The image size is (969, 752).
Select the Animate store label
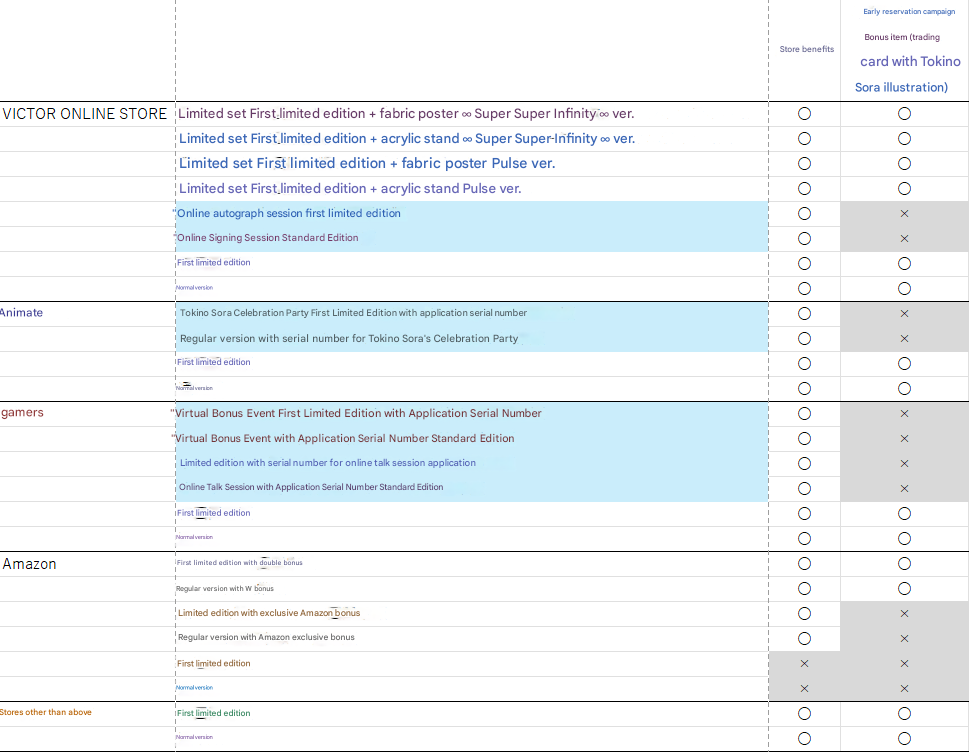pyautogui.click(x=22, y=313)
